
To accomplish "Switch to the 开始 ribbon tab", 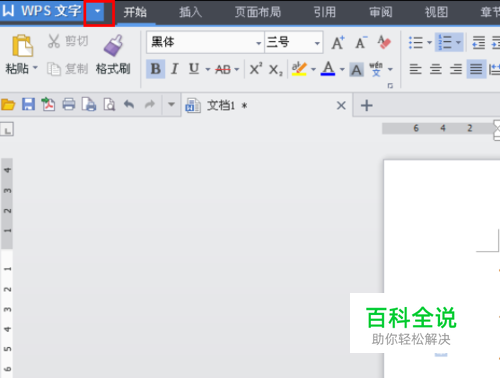I will pyautogui.click(x=135, y=12).
